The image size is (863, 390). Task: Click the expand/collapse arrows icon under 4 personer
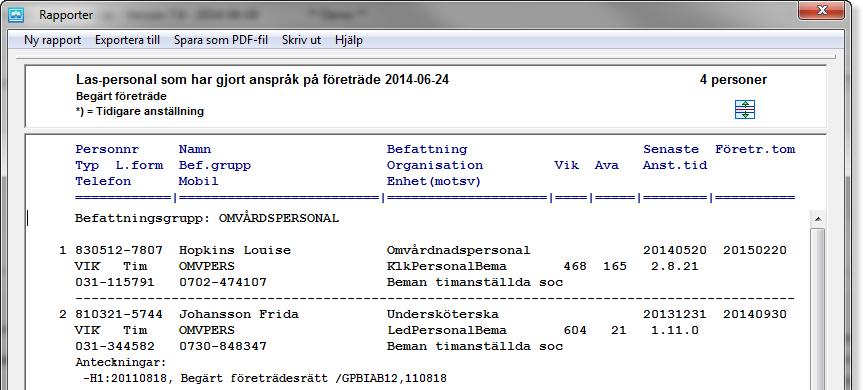(x=745, y=109)
